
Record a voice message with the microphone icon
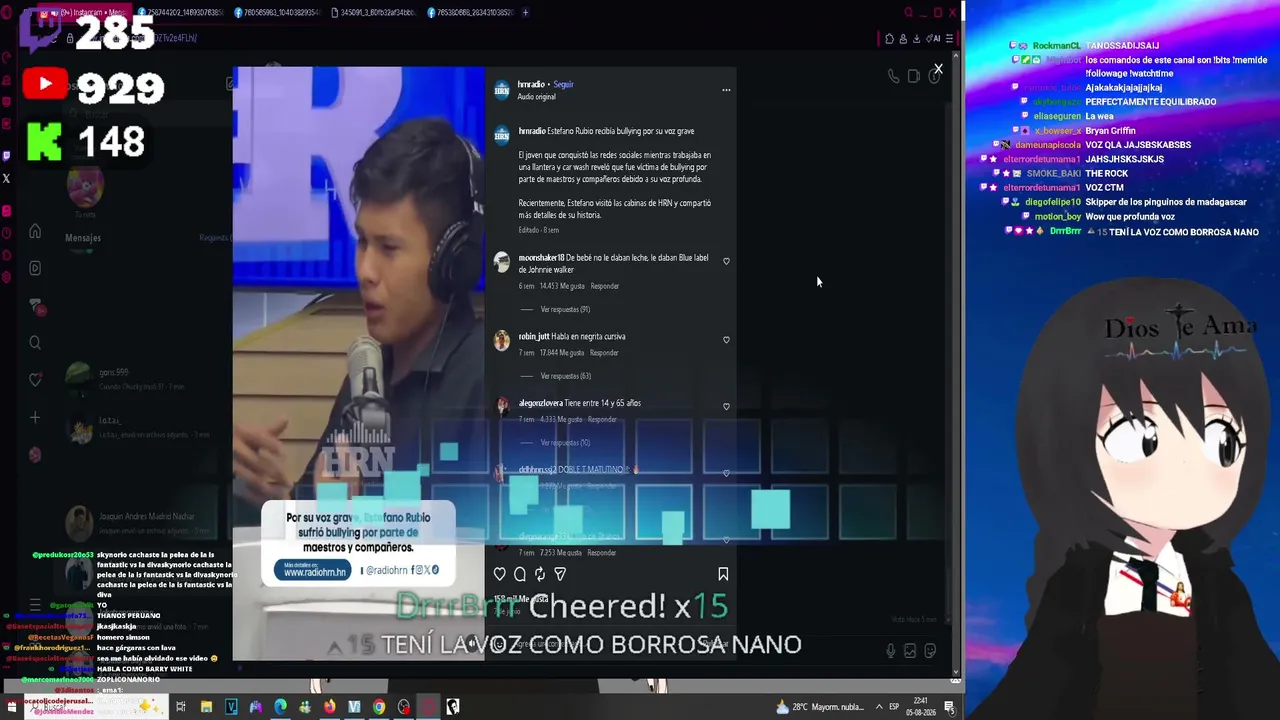tap(891, 651)
